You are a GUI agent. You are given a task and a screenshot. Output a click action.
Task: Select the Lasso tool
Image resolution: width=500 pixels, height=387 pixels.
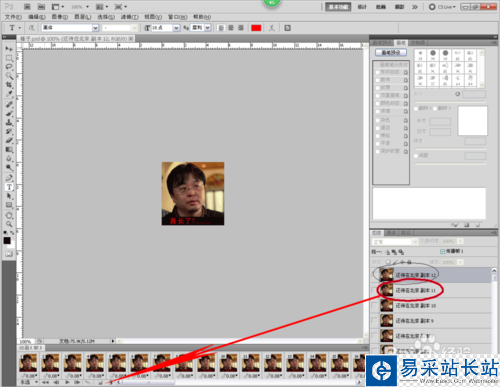9,67
